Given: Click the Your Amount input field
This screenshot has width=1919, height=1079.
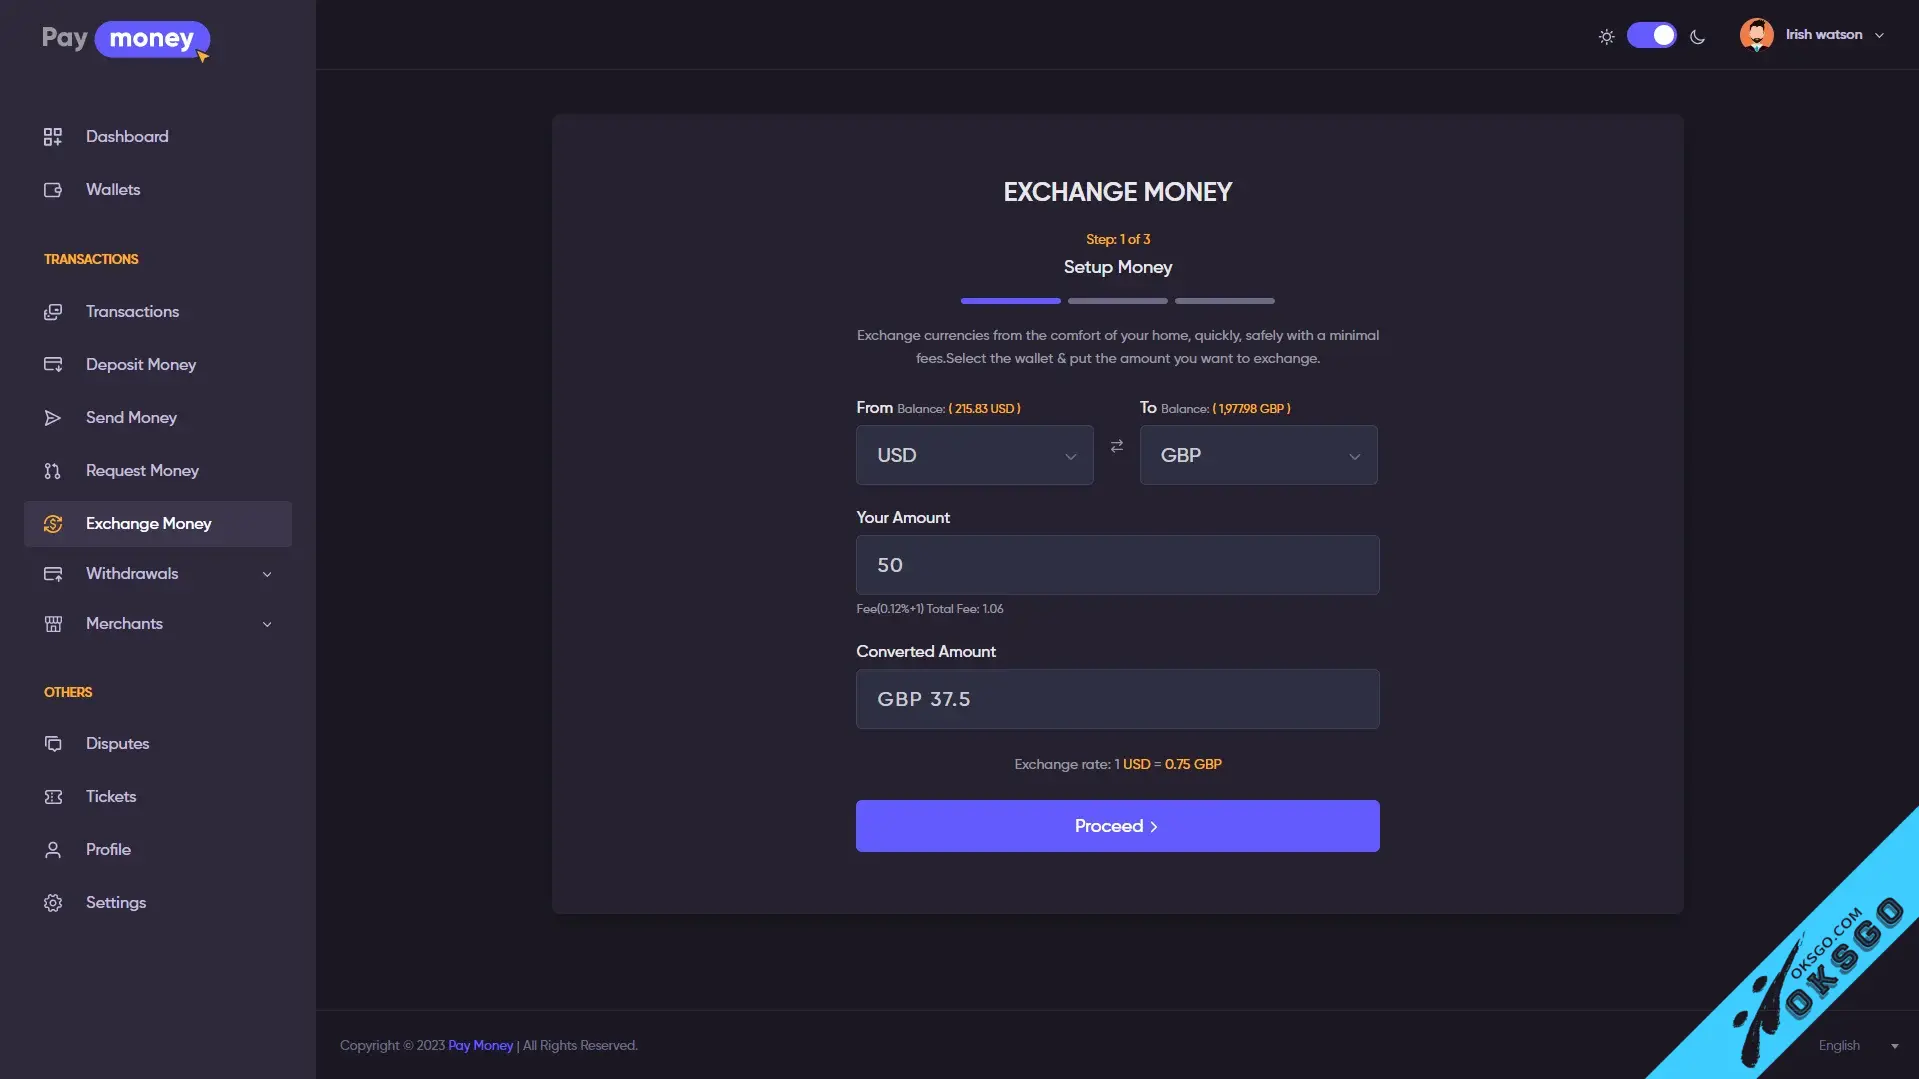Looking at the screenshot, I should 1117,565.
